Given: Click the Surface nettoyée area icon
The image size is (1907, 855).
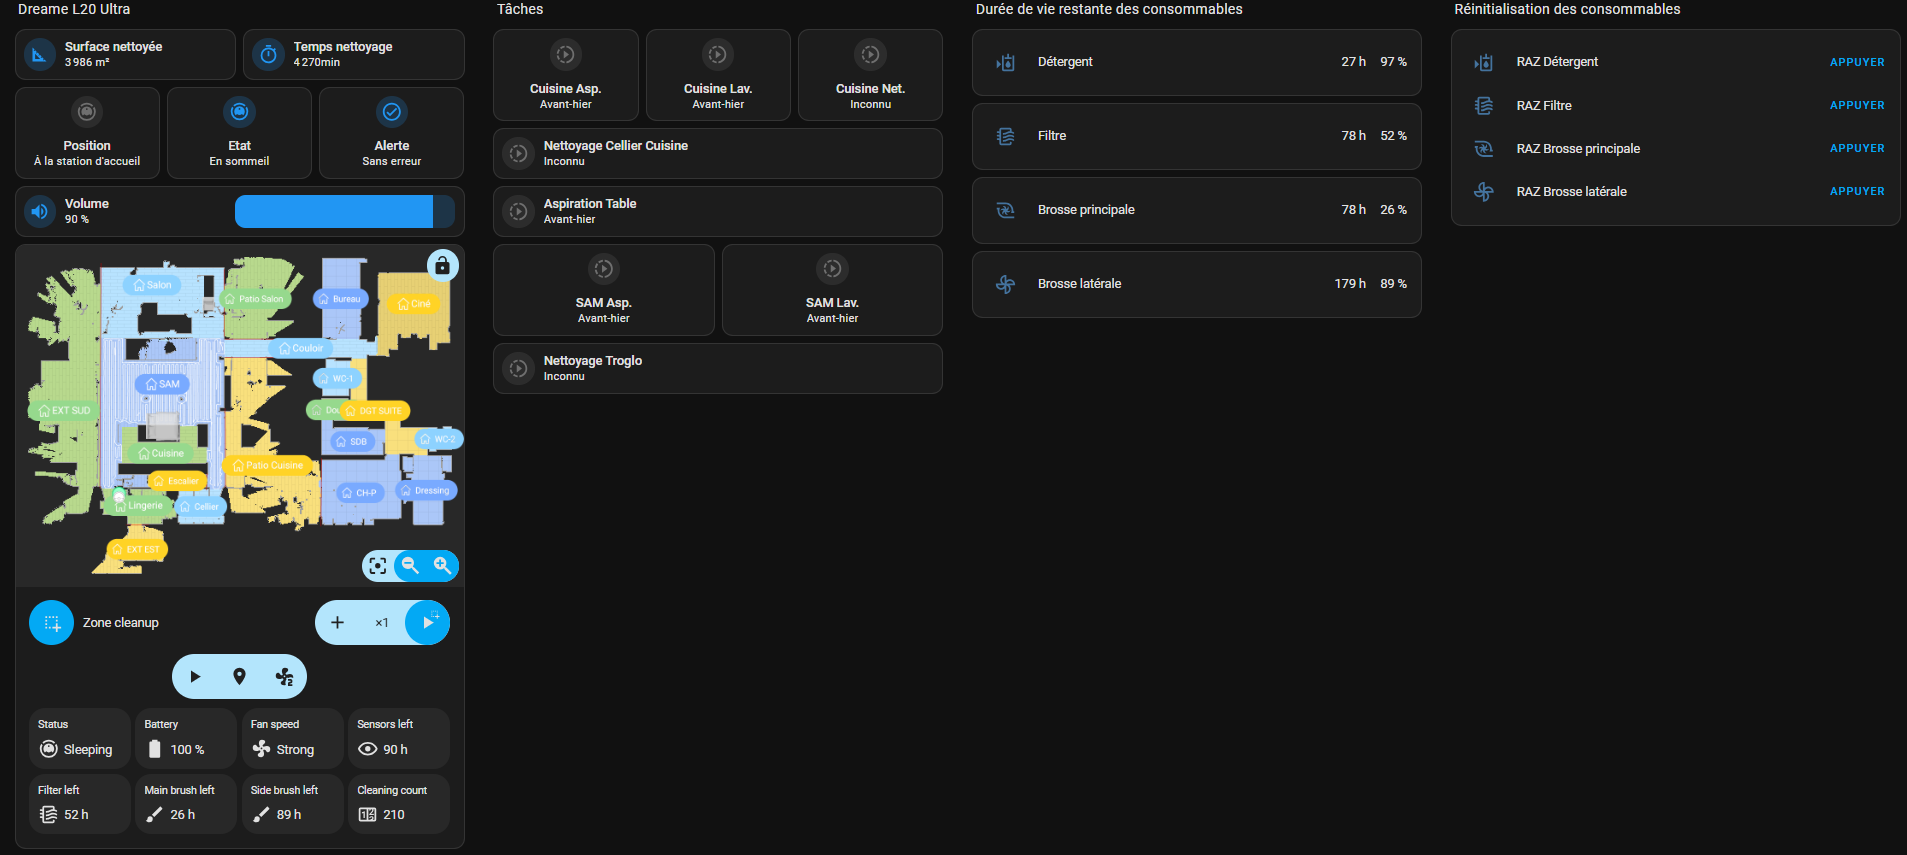Looking at the screenshot, I should 40,54.
